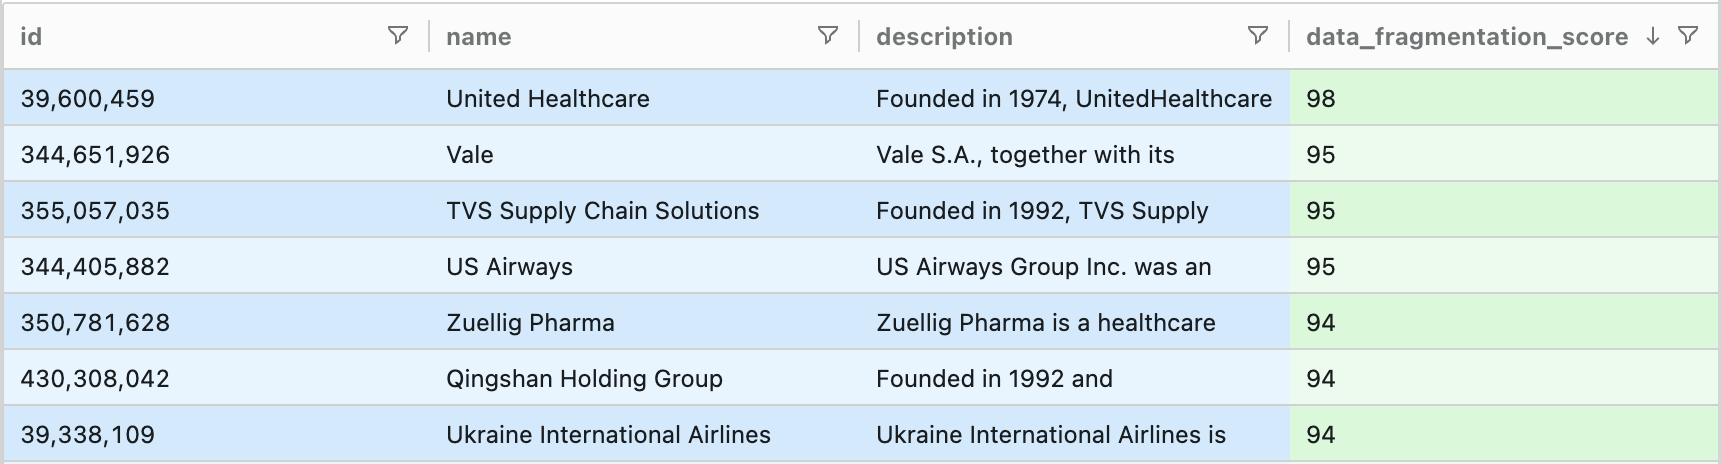Viewport: 1722px width, 464px height.
Task: Click Ukraine International Airlines name cell
Action: [x=608, y=435]
